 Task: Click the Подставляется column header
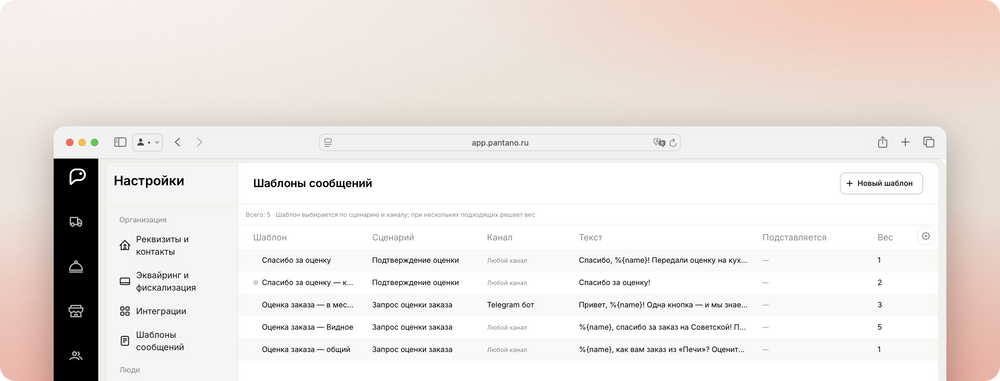click(794, 237)
